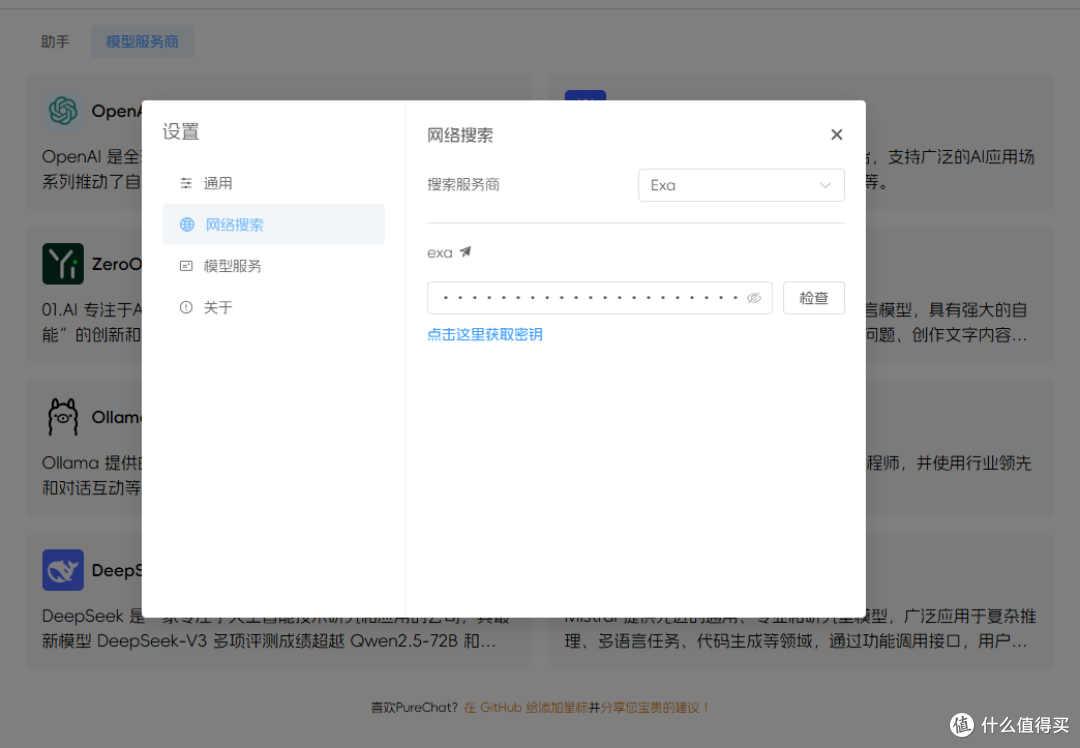Viewport: 1080px width, 748px height.
Task: Click the 网络搜索 panel heading
Action: coord(460,135)
